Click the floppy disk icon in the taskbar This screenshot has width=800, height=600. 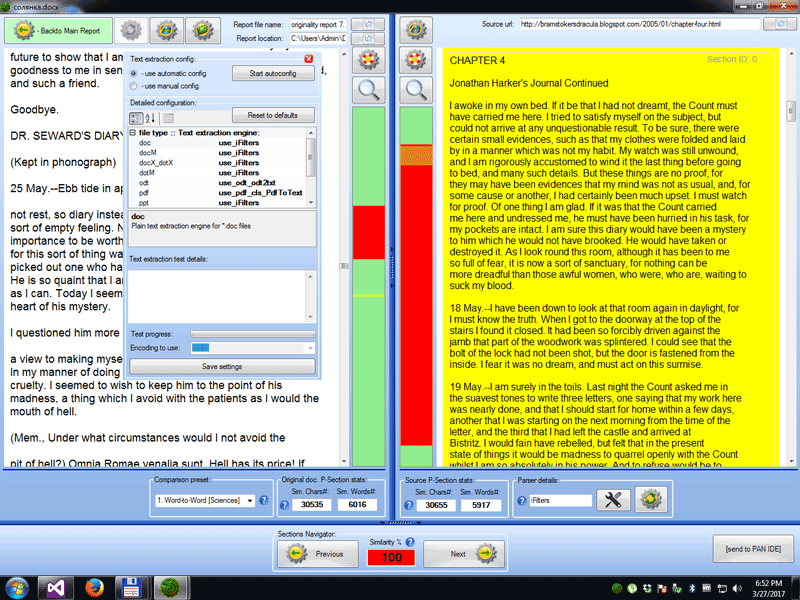click(131, 588)
